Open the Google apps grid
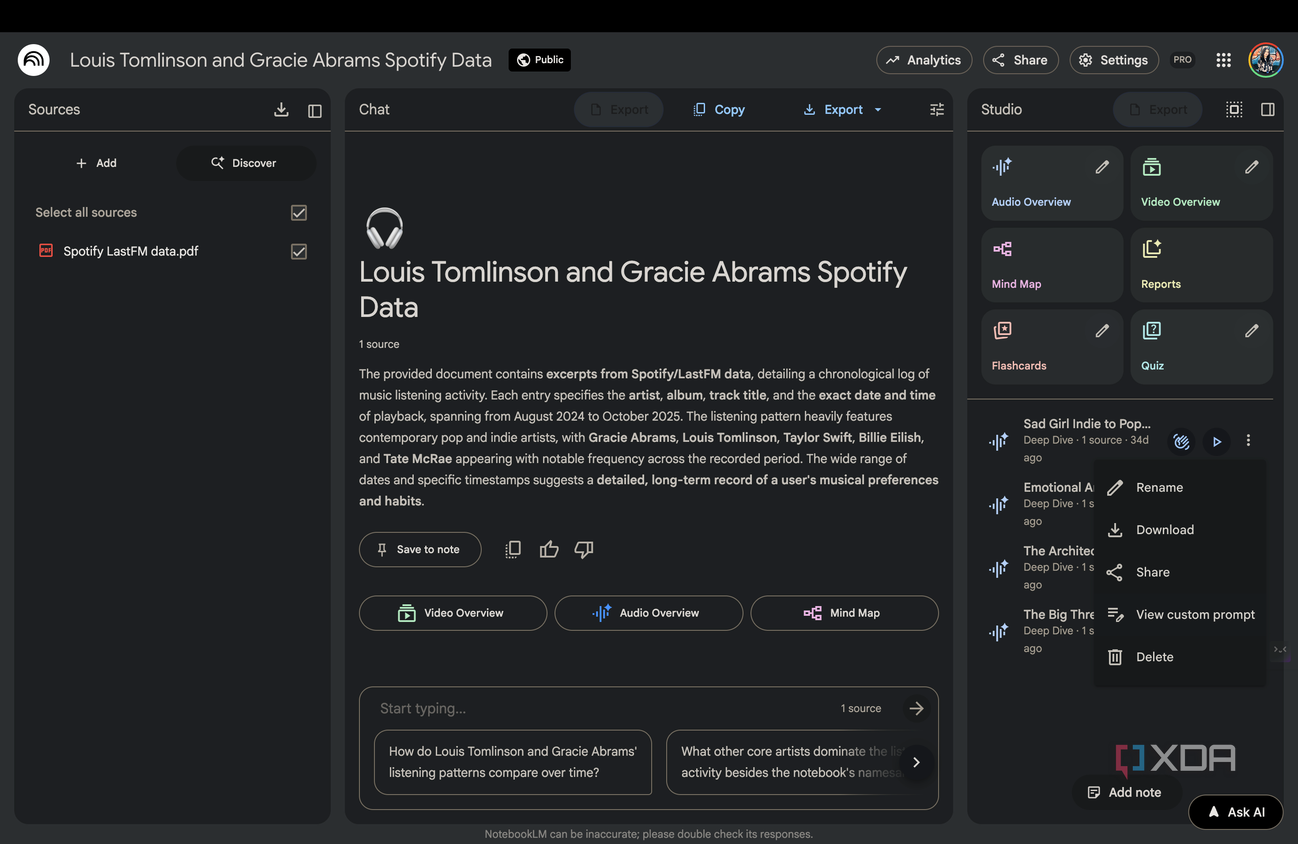Viewport: 1298px width, 844px height. click(1223, 60)
